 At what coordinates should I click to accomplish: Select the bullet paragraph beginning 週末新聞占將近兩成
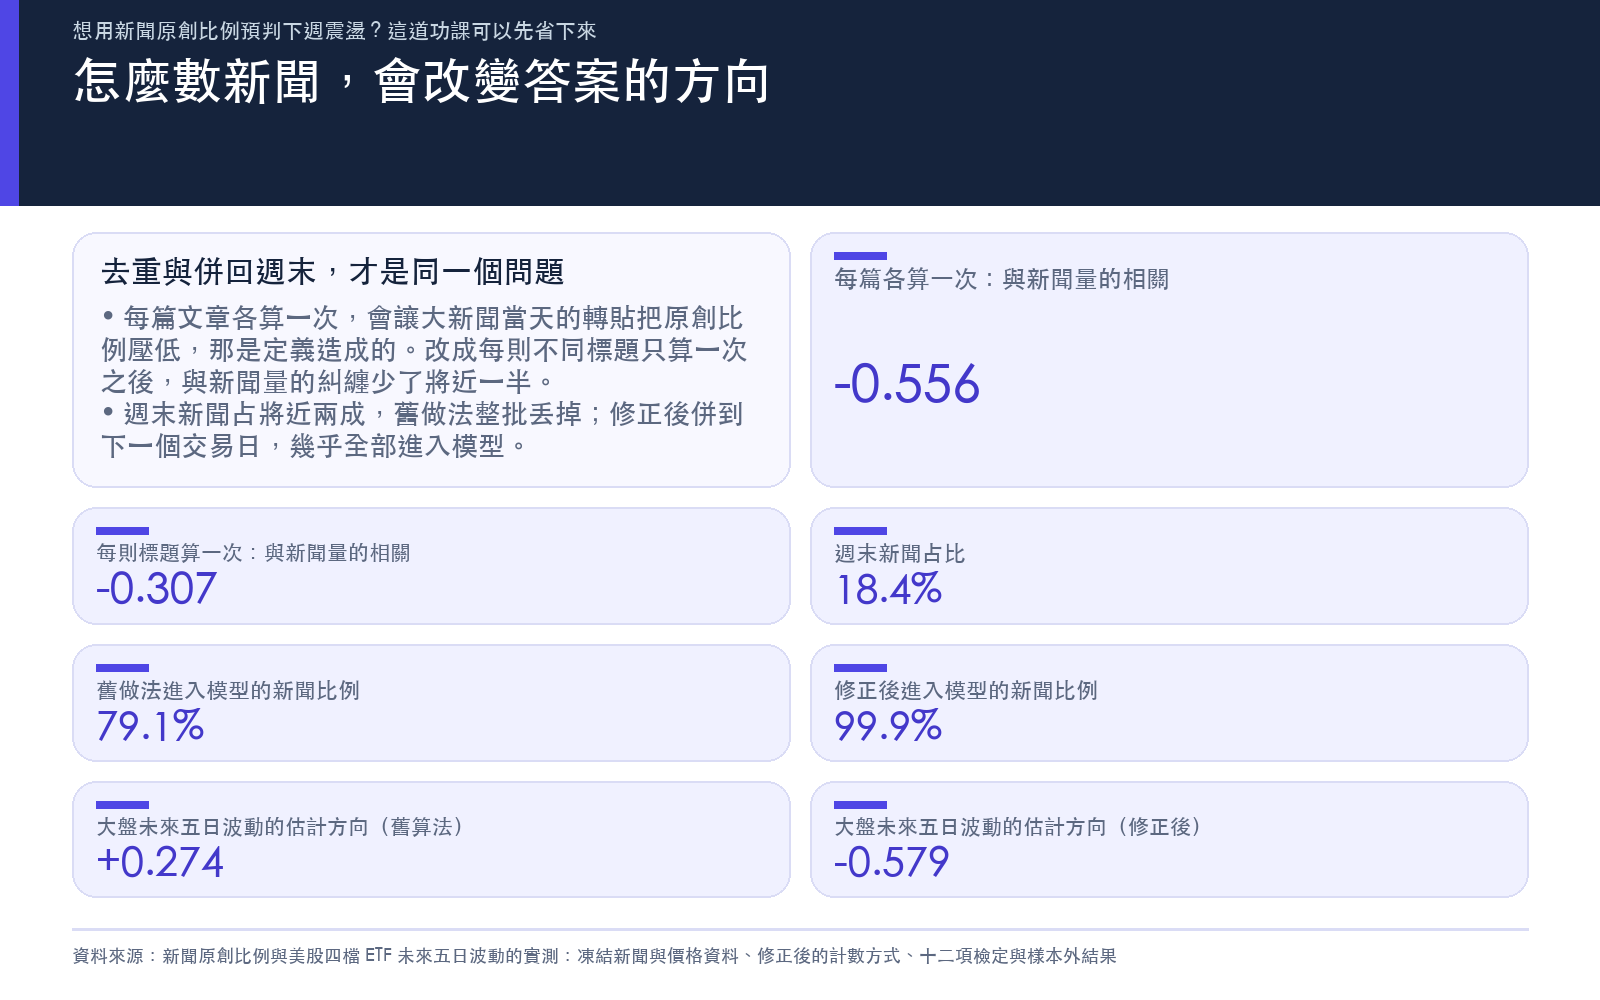[x=422, y=430]
